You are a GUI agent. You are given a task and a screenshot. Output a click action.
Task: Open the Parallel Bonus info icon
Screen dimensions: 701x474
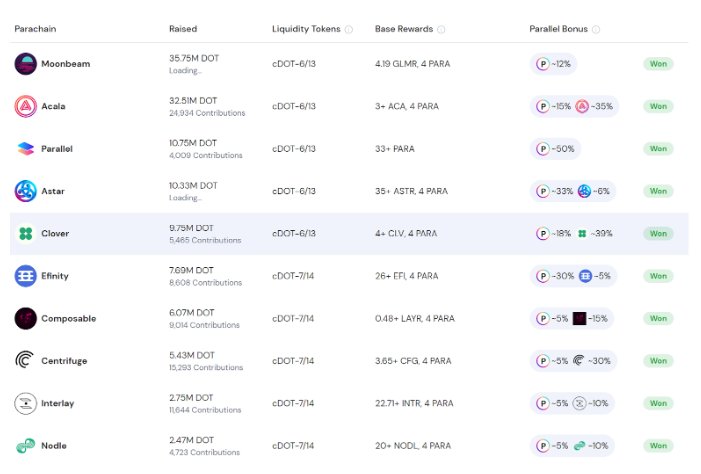point(596,30)
